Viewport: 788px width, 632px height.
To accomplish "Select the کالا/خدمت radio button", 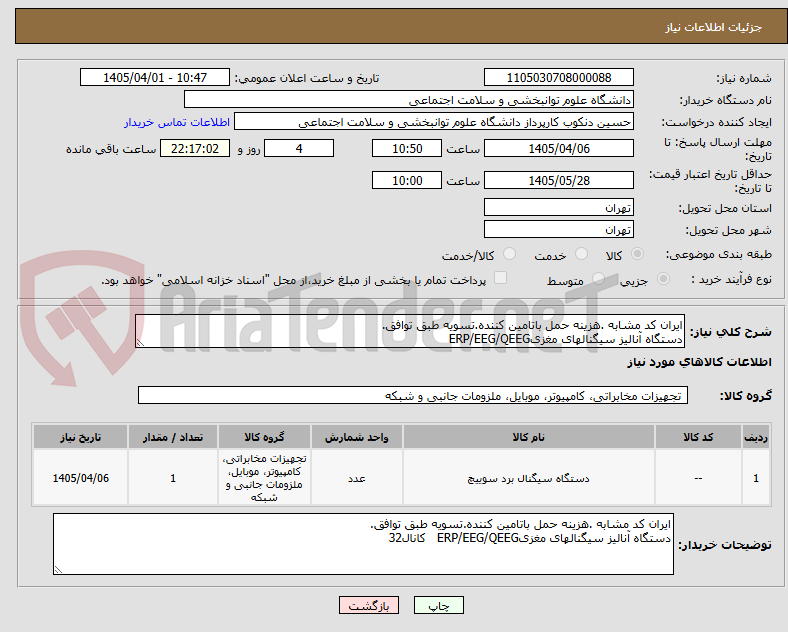I will click(x=510, y=254).
